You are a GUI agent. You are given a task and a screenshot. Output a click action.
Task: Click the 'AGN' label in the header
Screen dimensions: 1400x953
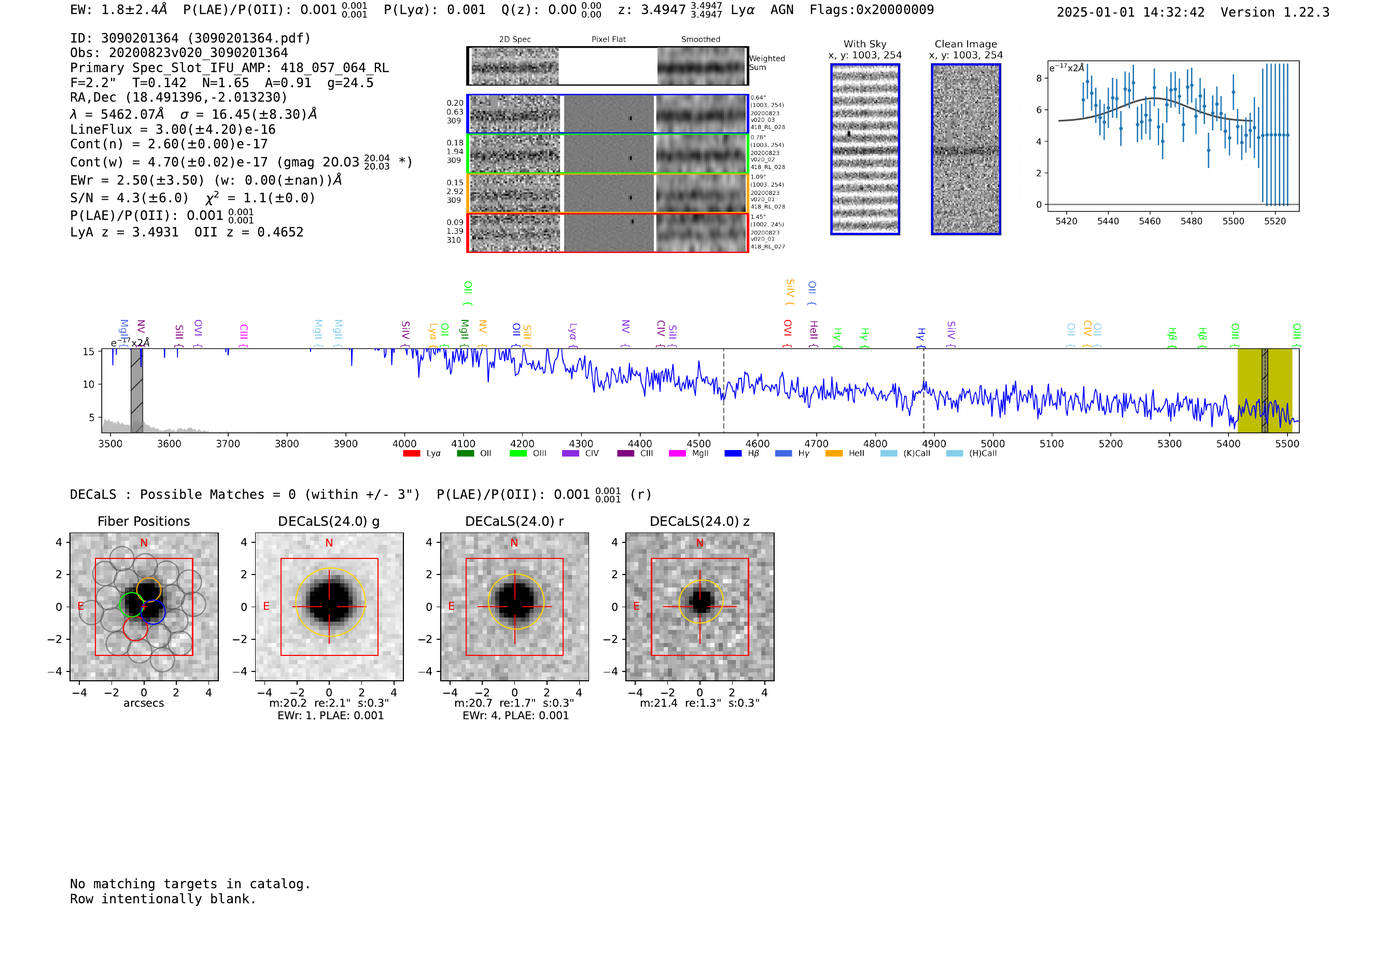tap(782, 10)
